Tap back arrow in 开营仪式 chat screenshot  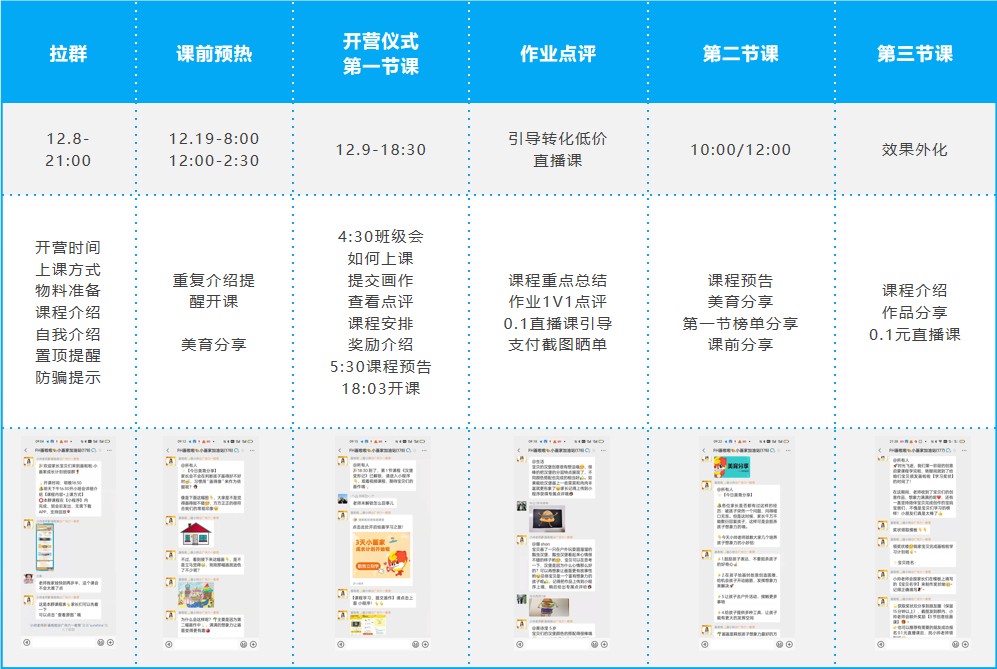pos(340,450)
